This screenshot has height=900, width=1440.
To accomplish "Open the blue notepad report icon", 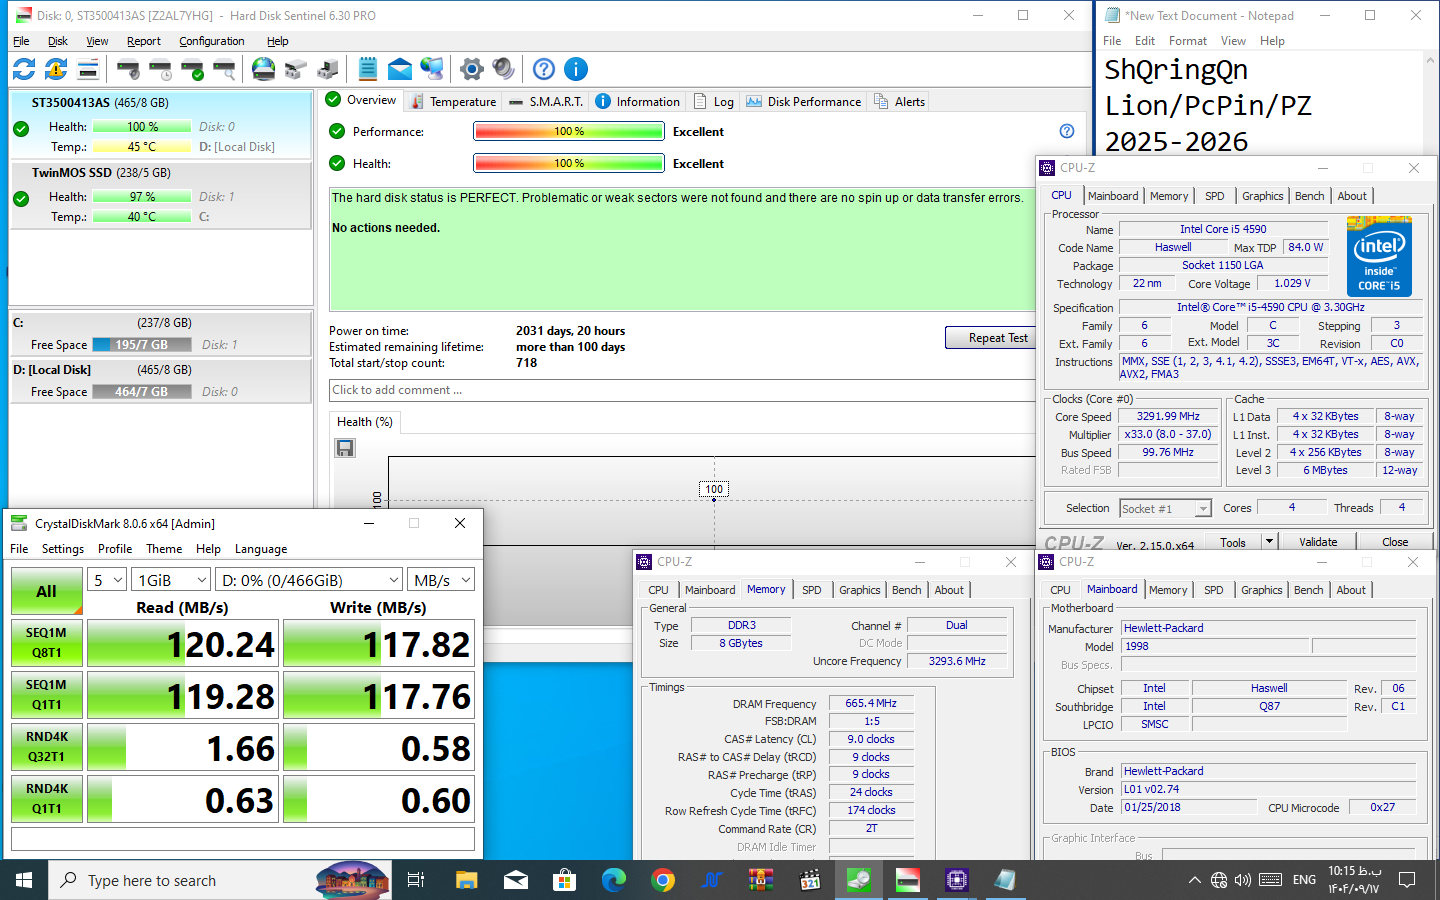I will coord(368,69).
